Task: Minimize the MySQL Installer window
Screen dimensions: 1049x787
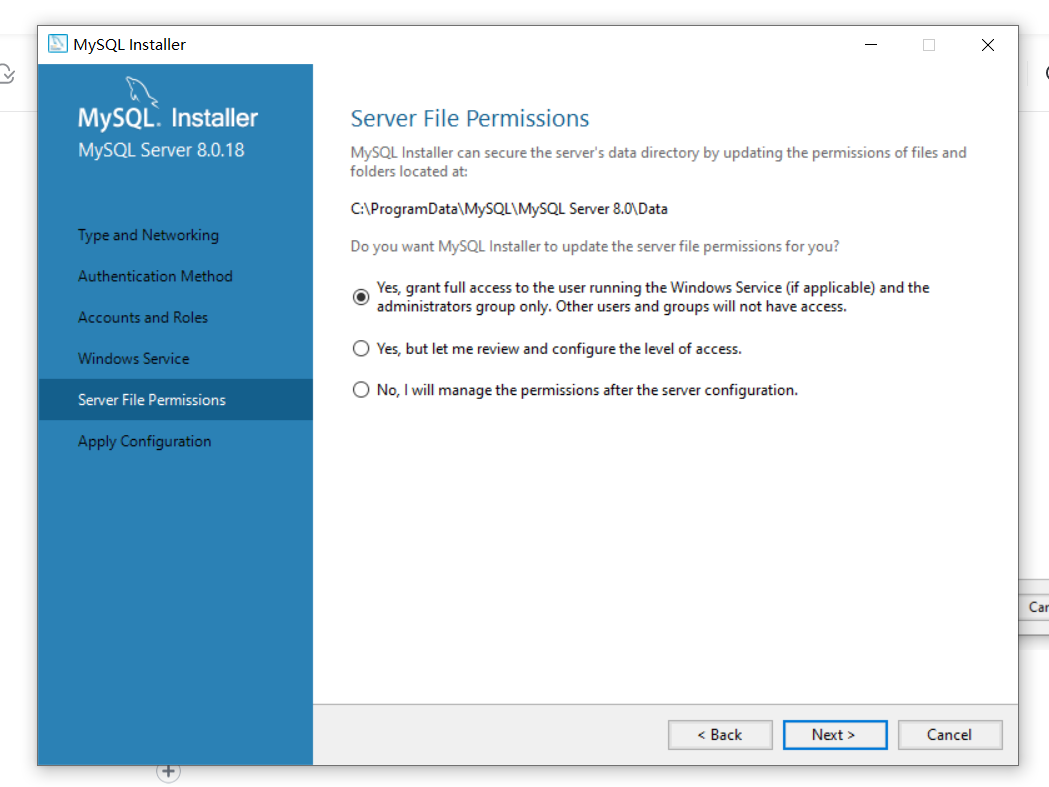Action: pyautogui.click(x=870, y=45)
